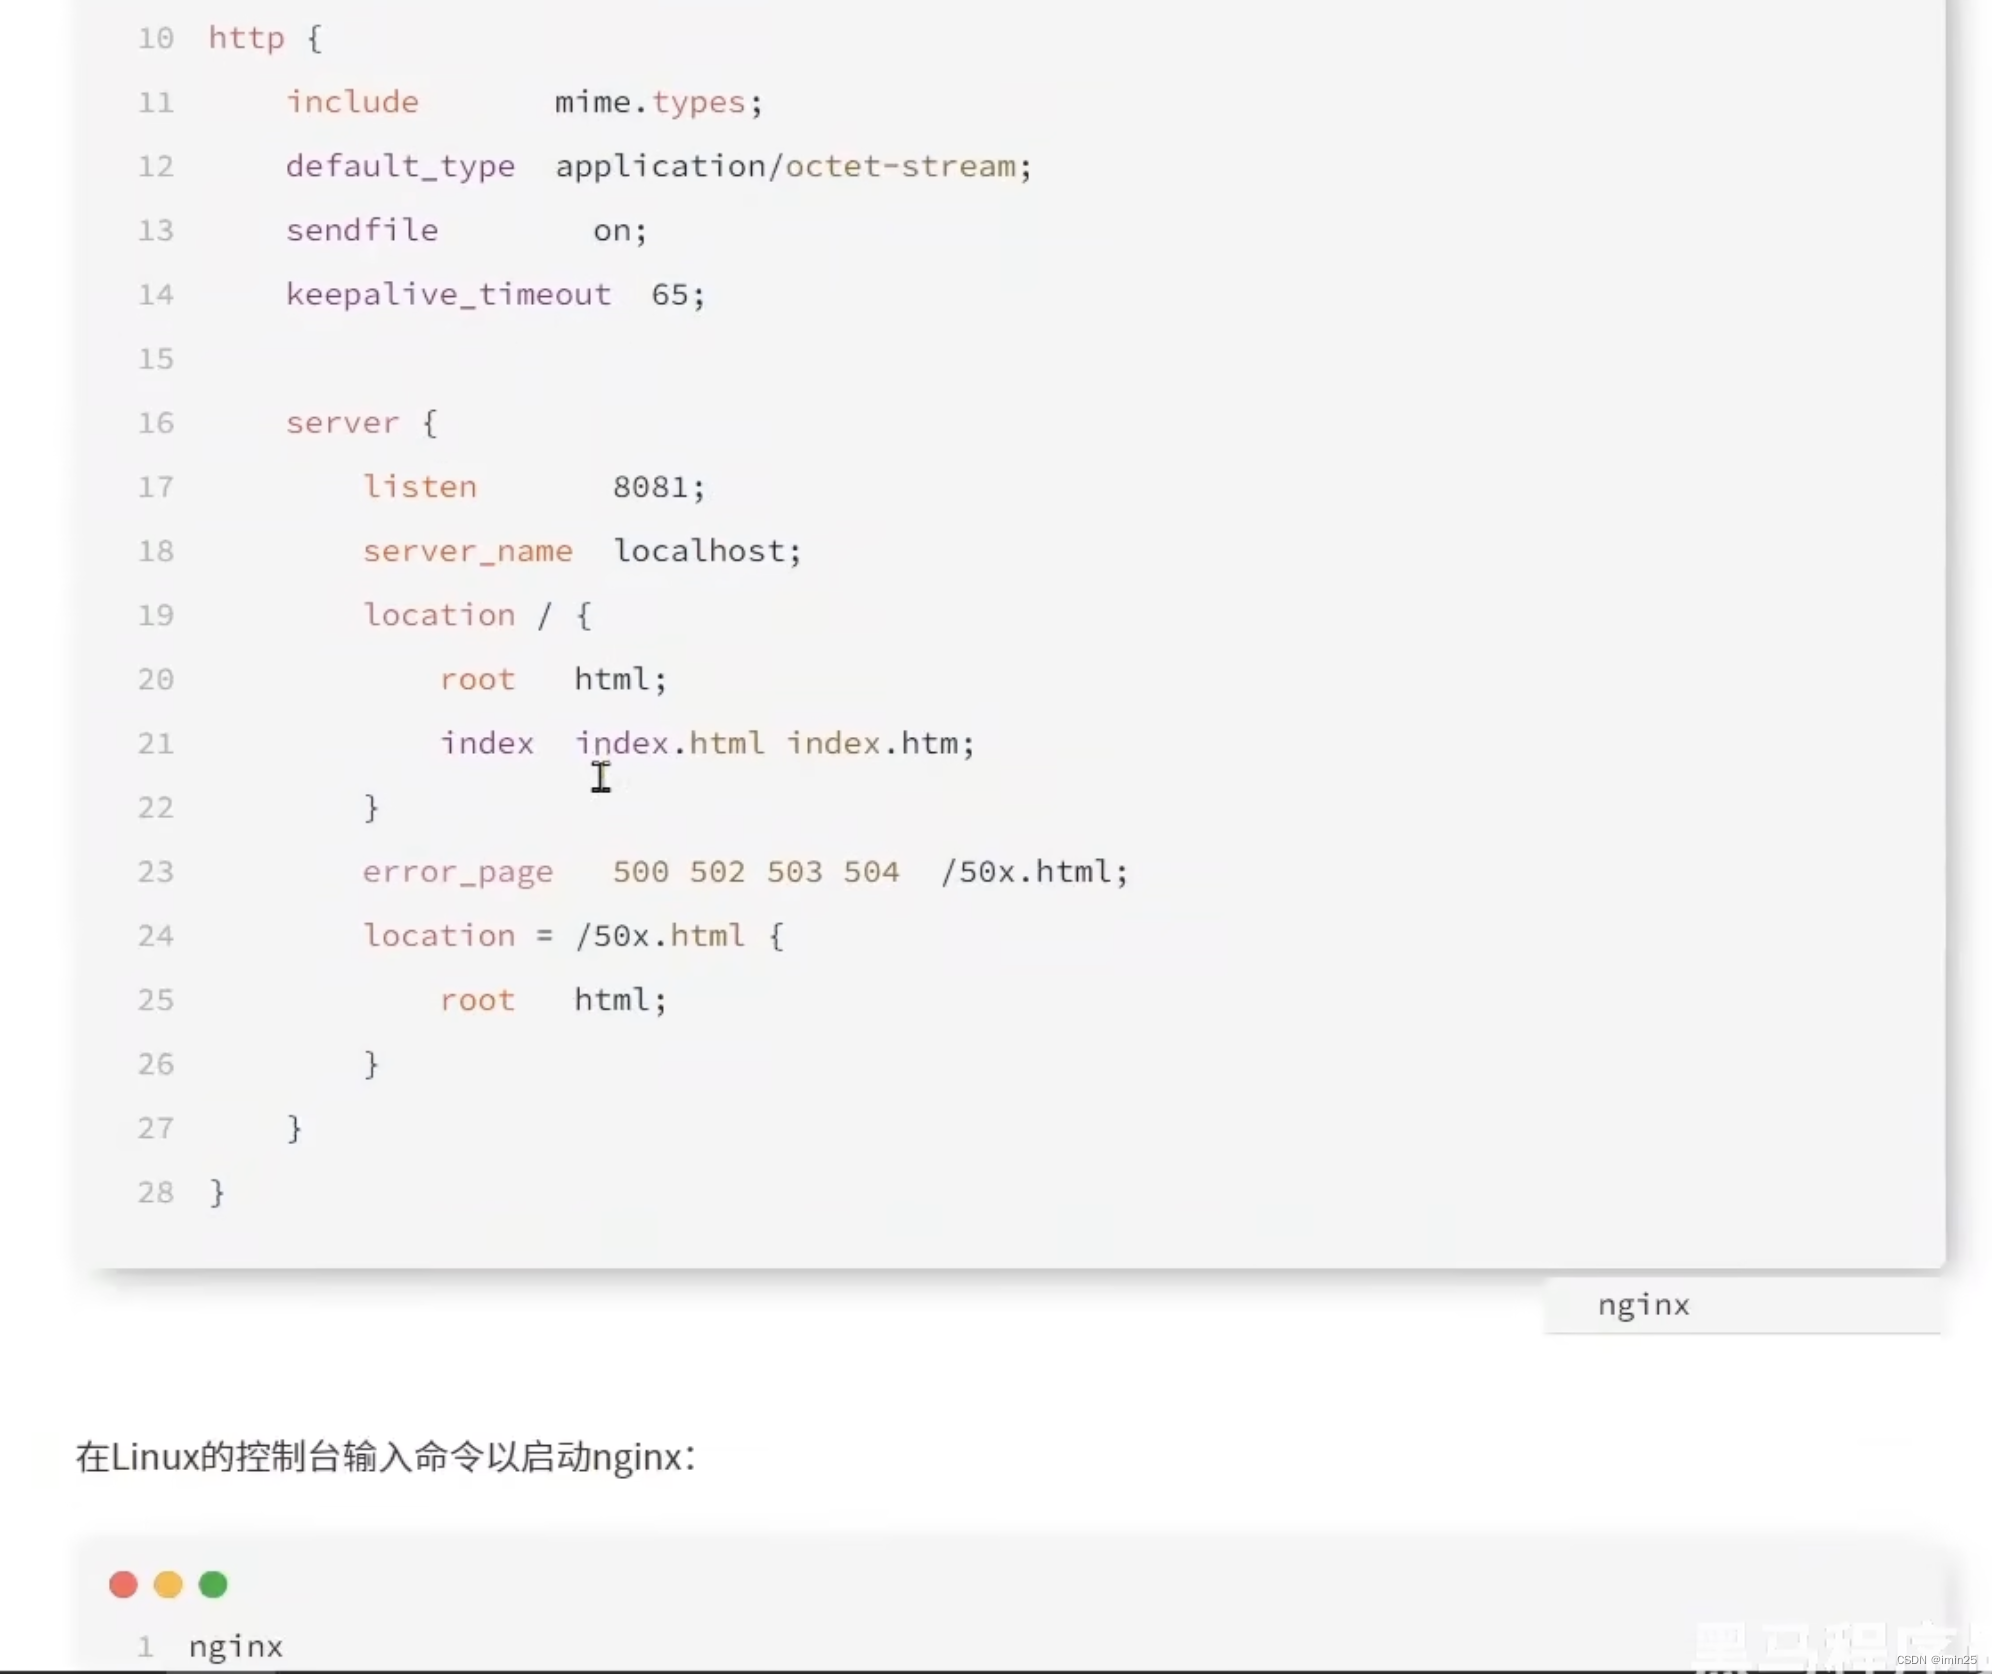Image resolution: width=1992 pixels, height=1674 pixels.
Task: Click line number 27
Action: pyautogui.click(x=156, y=1128)
